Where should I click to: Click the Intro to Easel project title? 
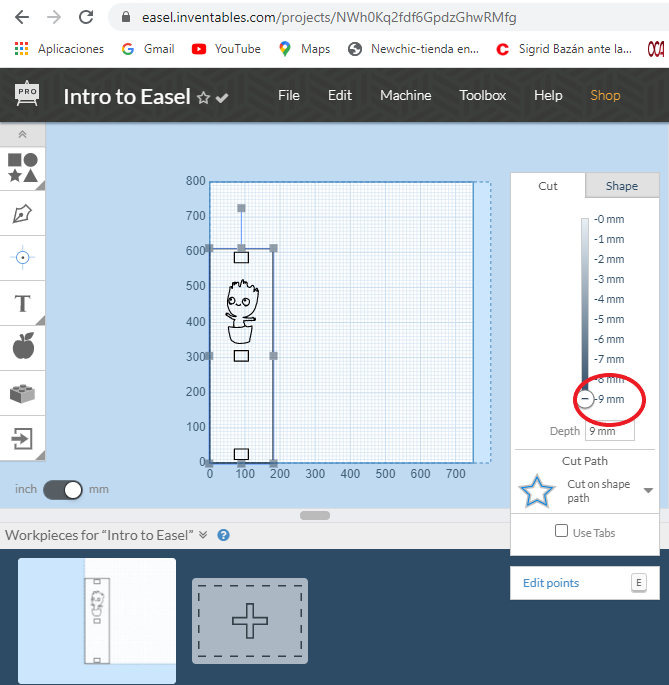pos(127,97)
